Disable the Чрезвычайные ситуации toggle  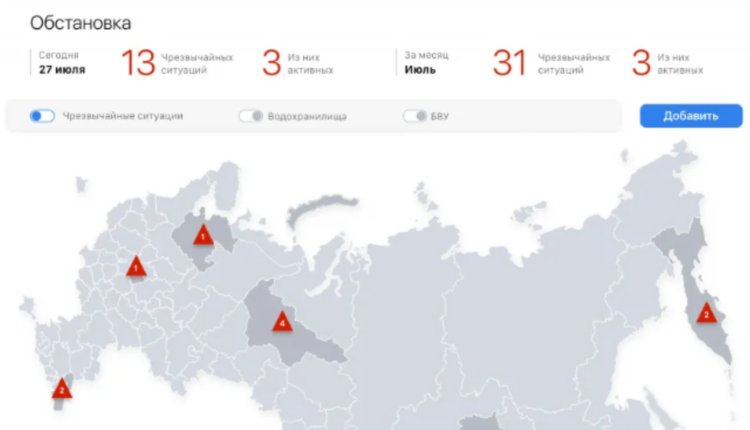(42, 116)
